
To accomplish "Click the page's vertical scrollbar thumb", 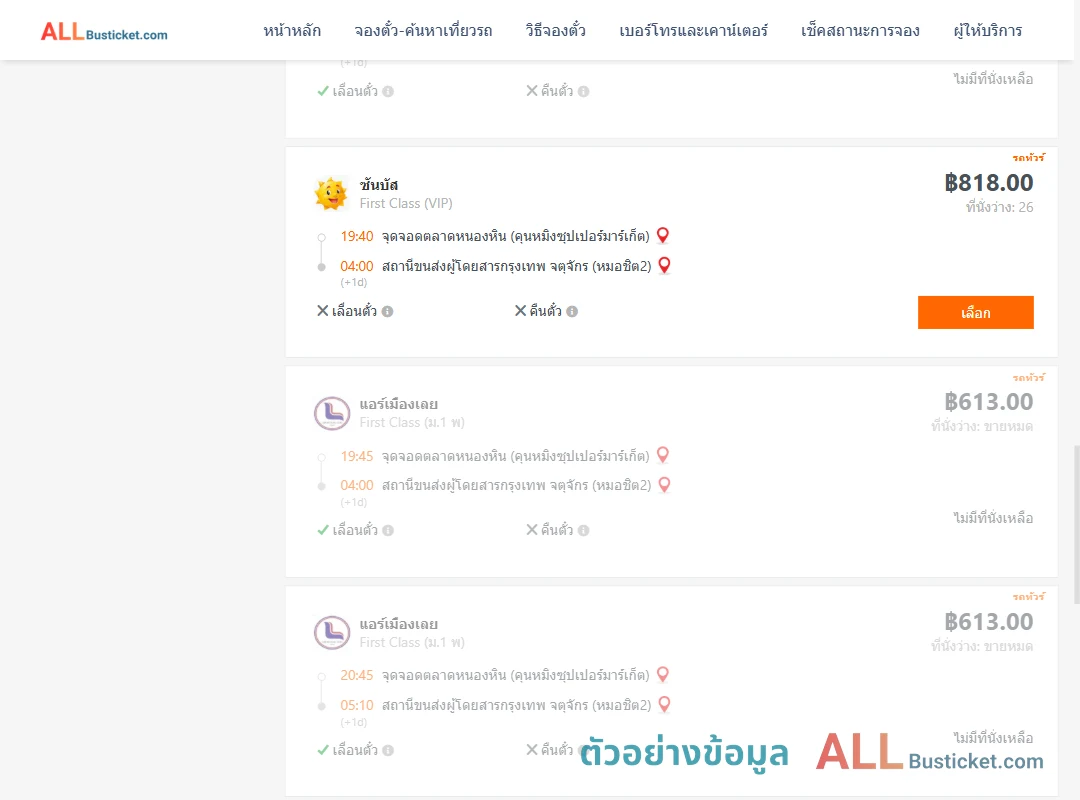I will pos(1077,525).
